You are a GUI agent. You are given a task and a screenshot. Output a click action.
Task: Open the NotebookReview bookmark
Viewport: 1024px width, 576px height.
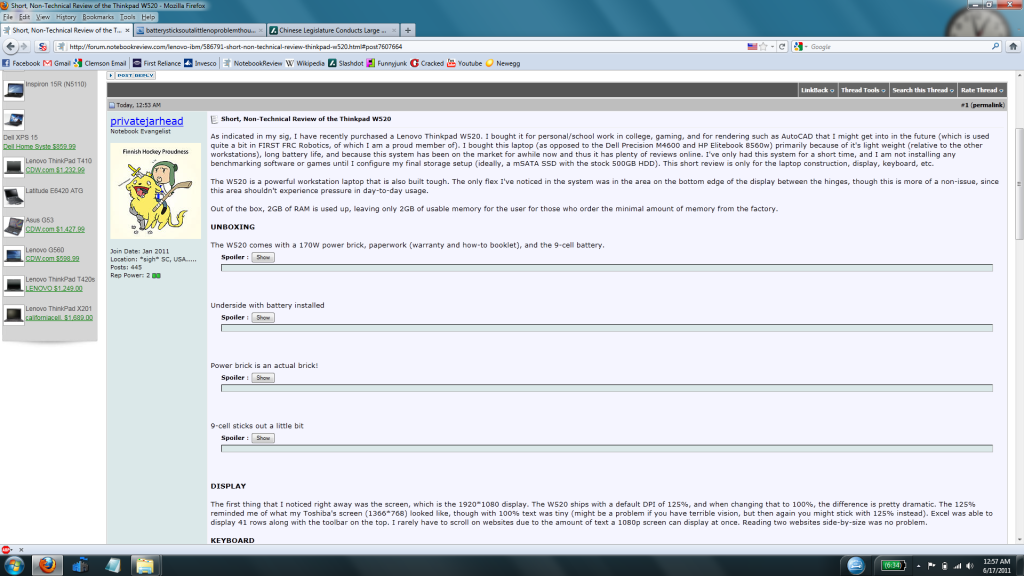[x=252, y=63]
